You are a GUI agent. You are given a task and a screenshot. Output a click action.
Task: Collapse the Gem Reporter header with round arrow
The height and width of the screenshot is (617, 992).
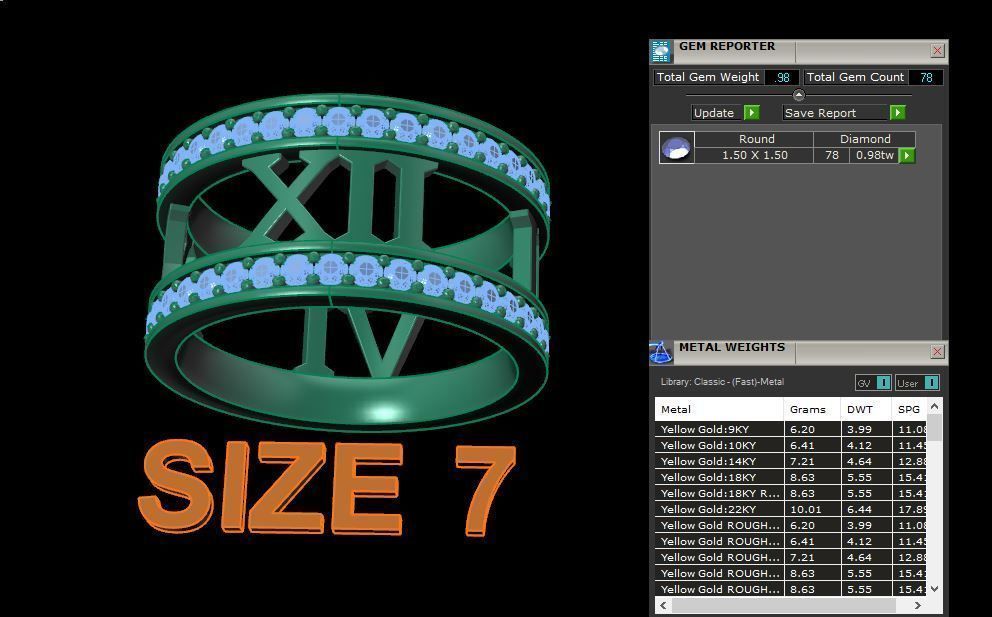pyautogui.click(x=798, y=96)
